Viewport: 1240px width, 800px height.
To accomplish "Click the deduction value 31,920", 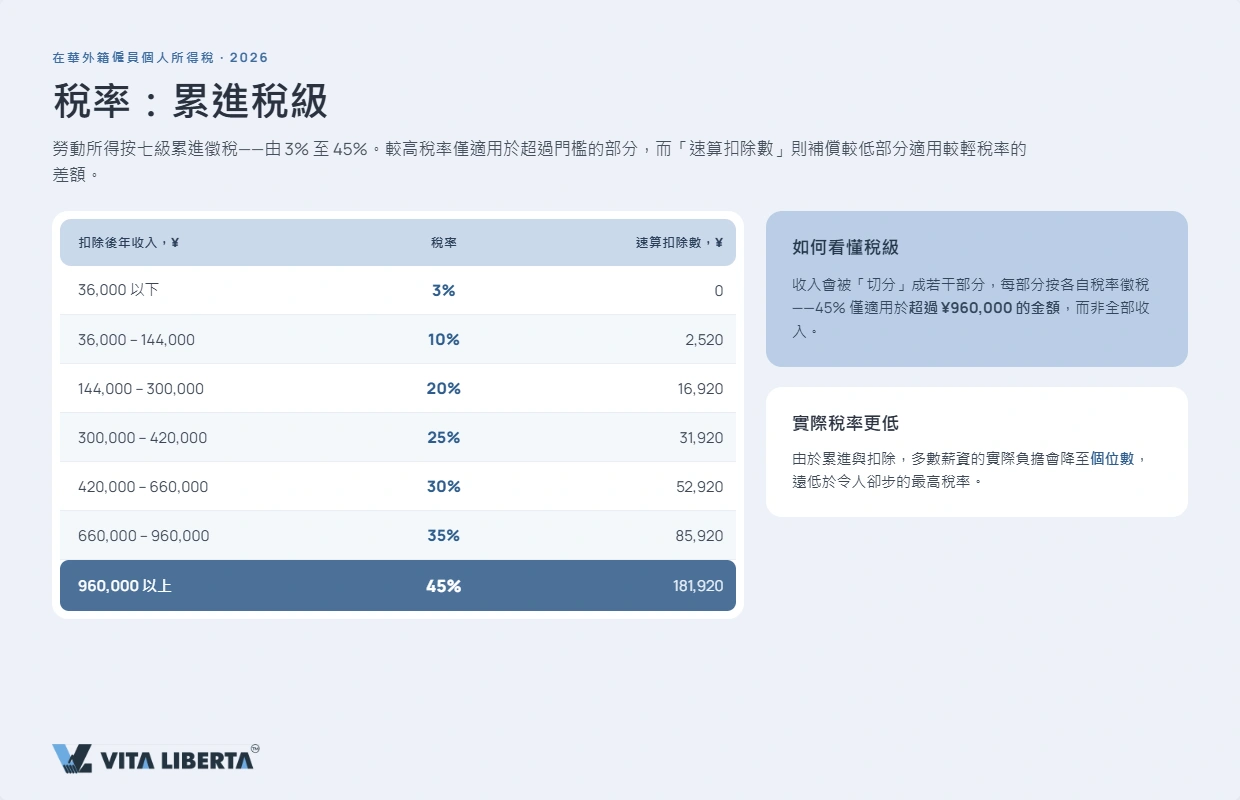I will tap(700, 438).
